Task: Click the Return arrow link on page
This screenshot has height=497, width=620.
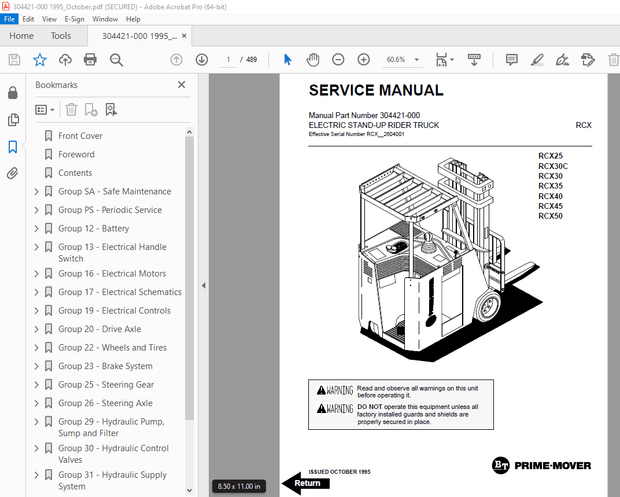Action: [305, 484]
